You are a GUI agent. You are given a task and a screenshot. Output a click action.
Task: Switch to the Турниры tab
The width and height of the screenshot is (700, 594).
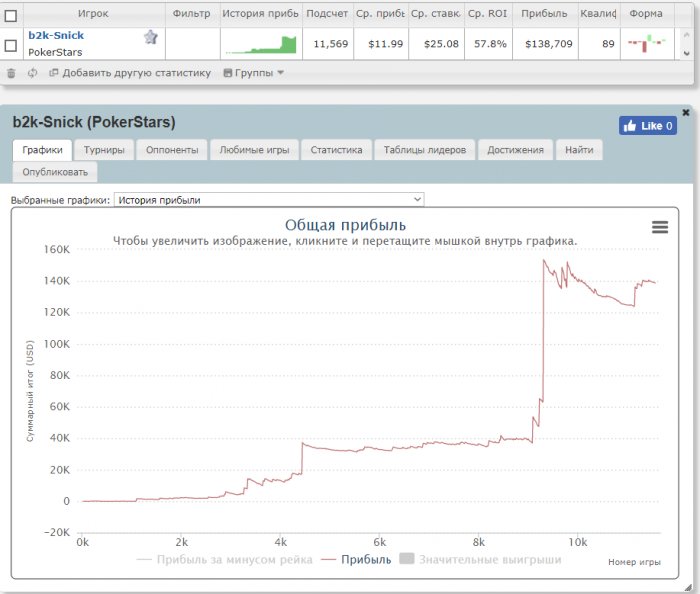(x=104, y=150)
